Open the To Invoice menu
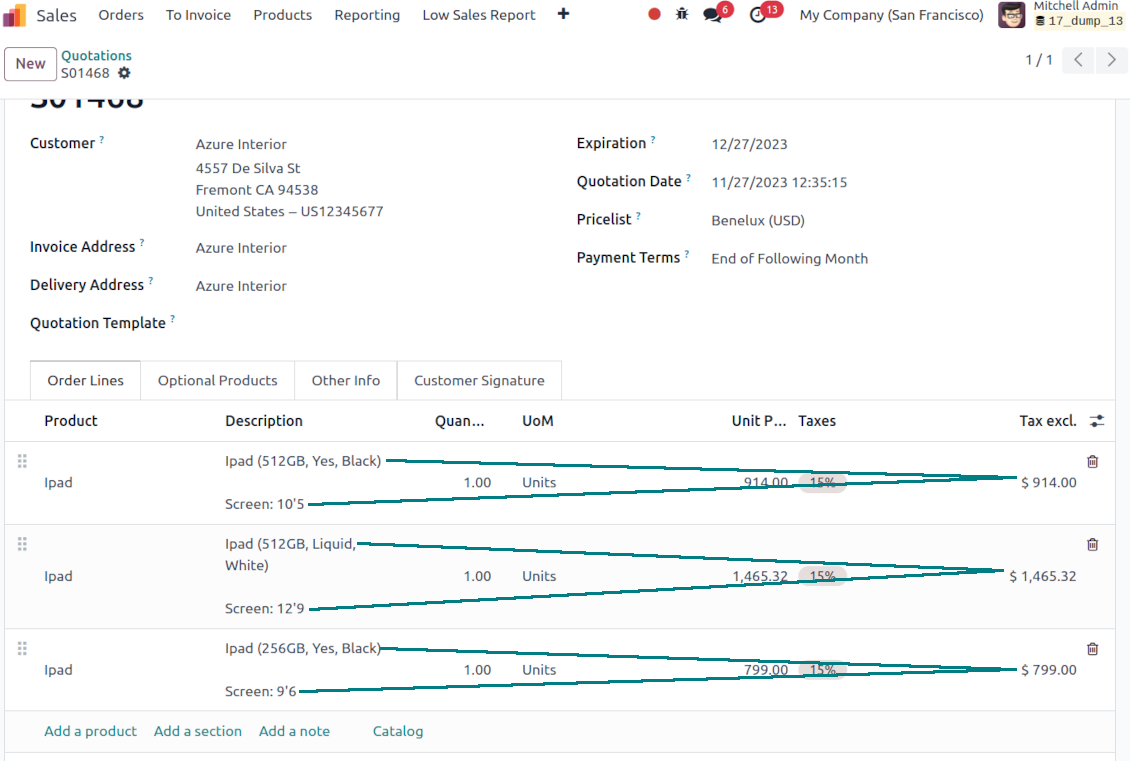 [198, 15]
